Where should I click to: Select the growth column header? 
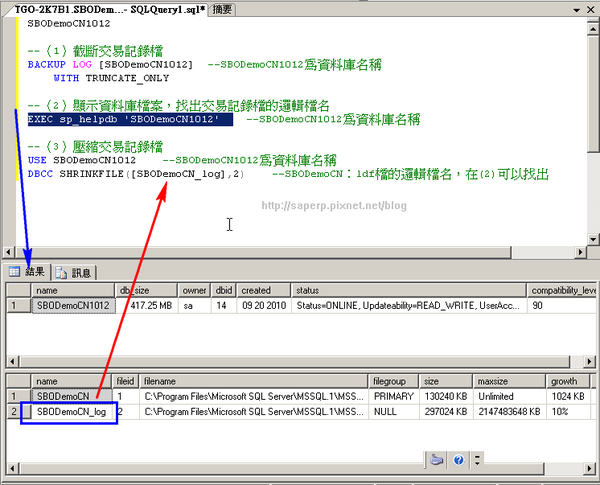pos(568,381)
